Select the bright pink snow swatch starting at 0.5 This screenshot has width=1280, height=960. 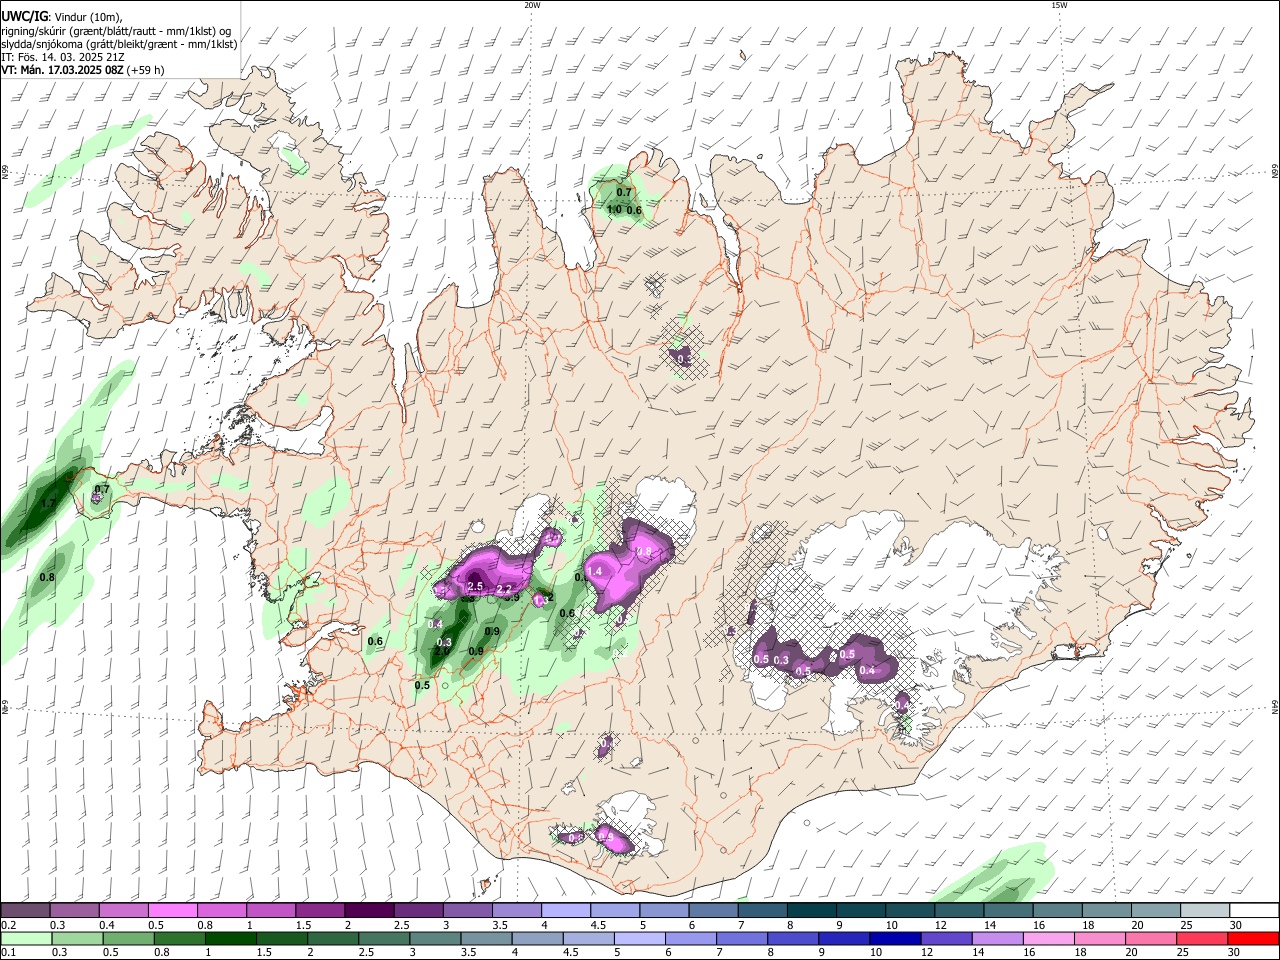(x=172, y=910)
